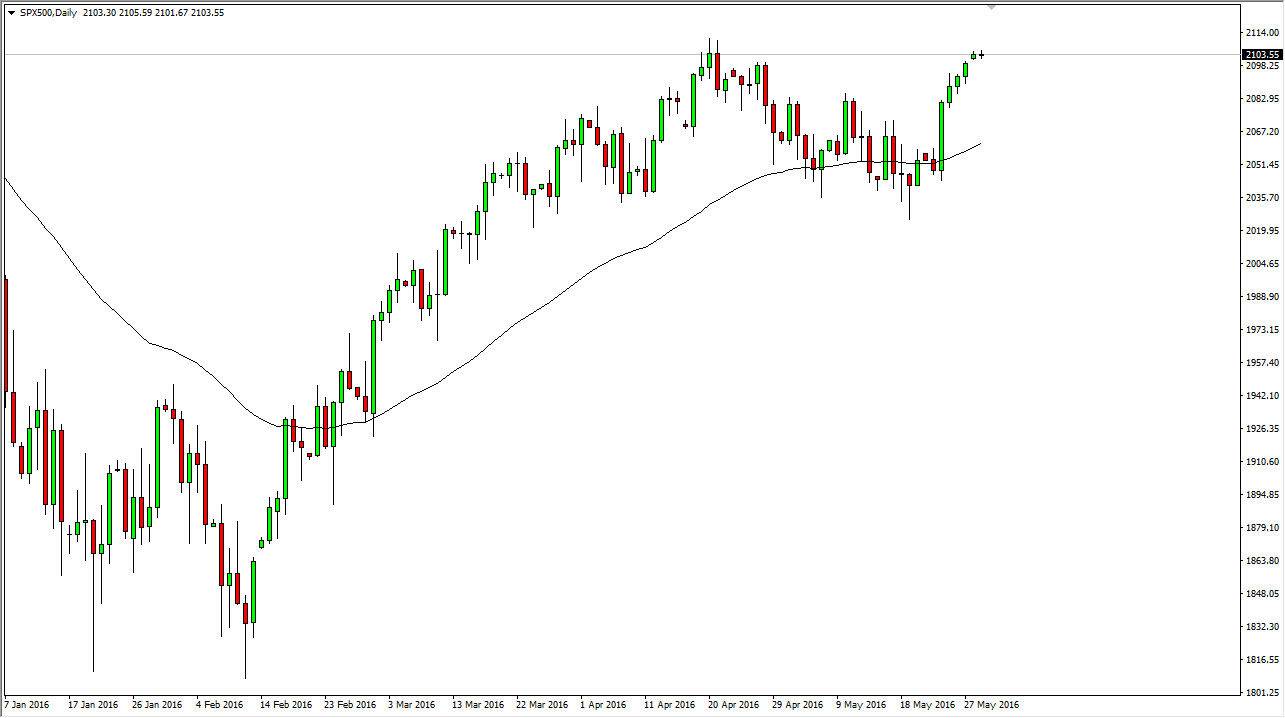Click the 1816.55 price axis label
The height and width of the screenshot is (718, 1285).
(1262, 660)
